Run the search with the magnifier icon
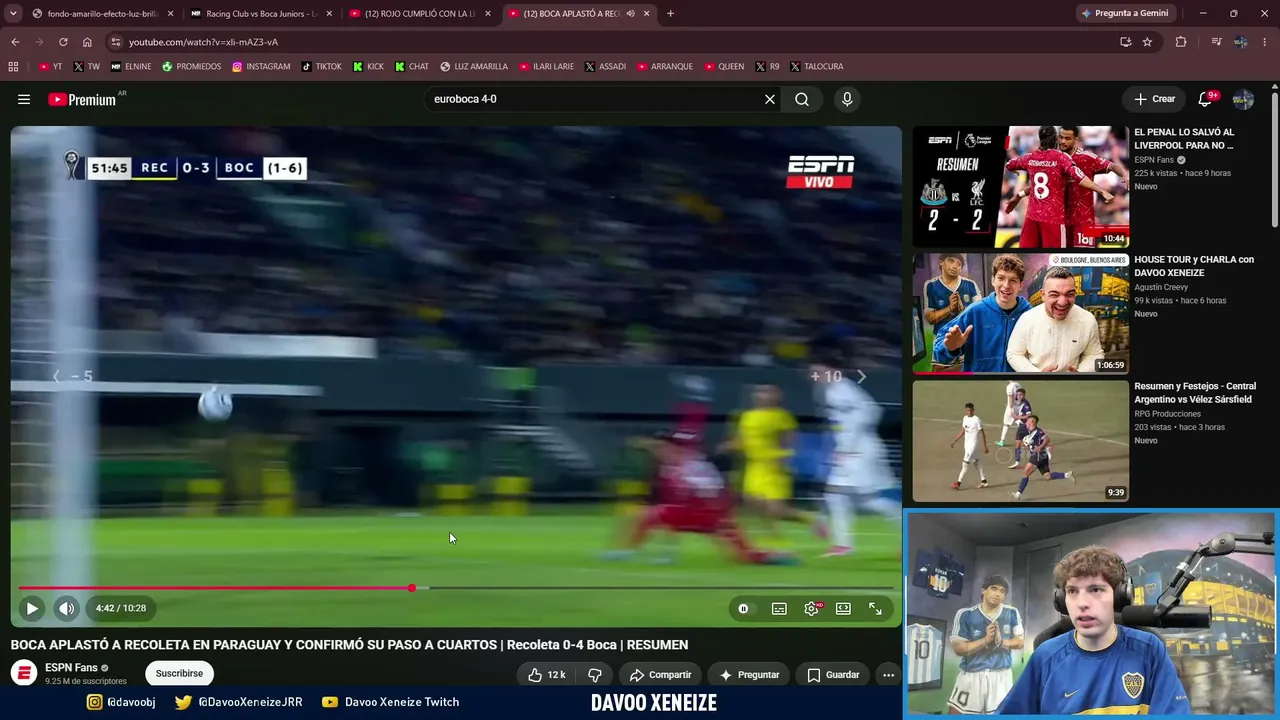 802,99
